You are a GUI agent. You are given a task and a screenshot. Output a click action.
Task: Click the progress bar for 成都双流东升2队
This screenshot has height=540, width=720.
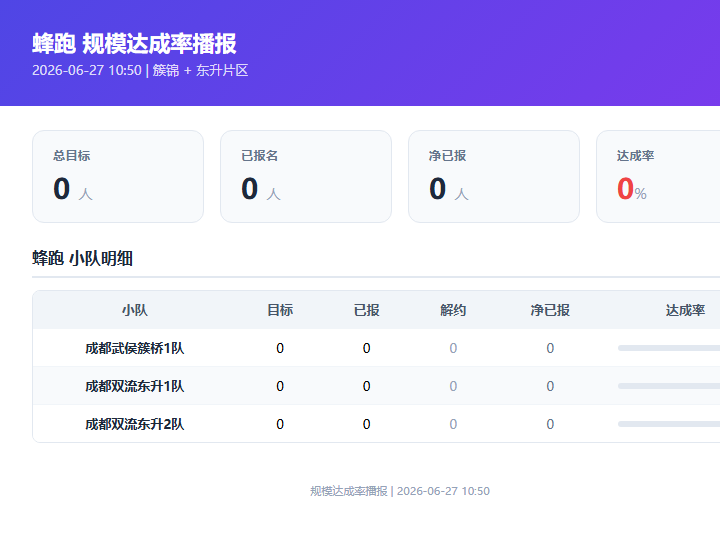[x=669, y=424]
